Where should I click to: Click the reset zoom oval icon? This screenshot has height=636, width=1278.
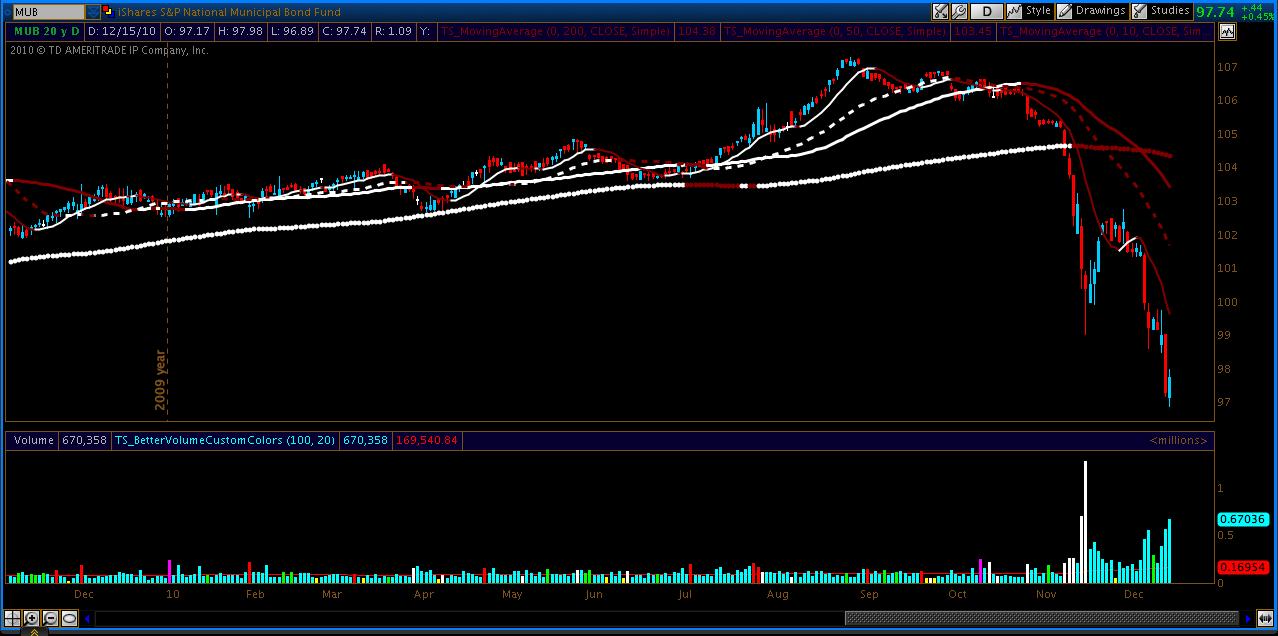[x=69, y=618]
